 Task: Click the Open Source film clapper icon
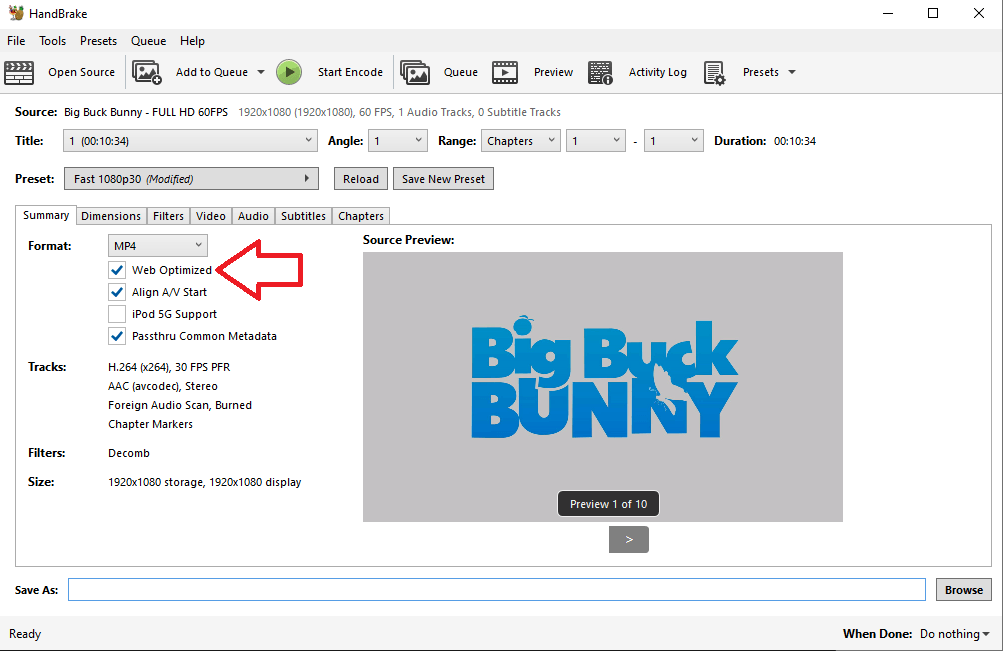[19, 72]
